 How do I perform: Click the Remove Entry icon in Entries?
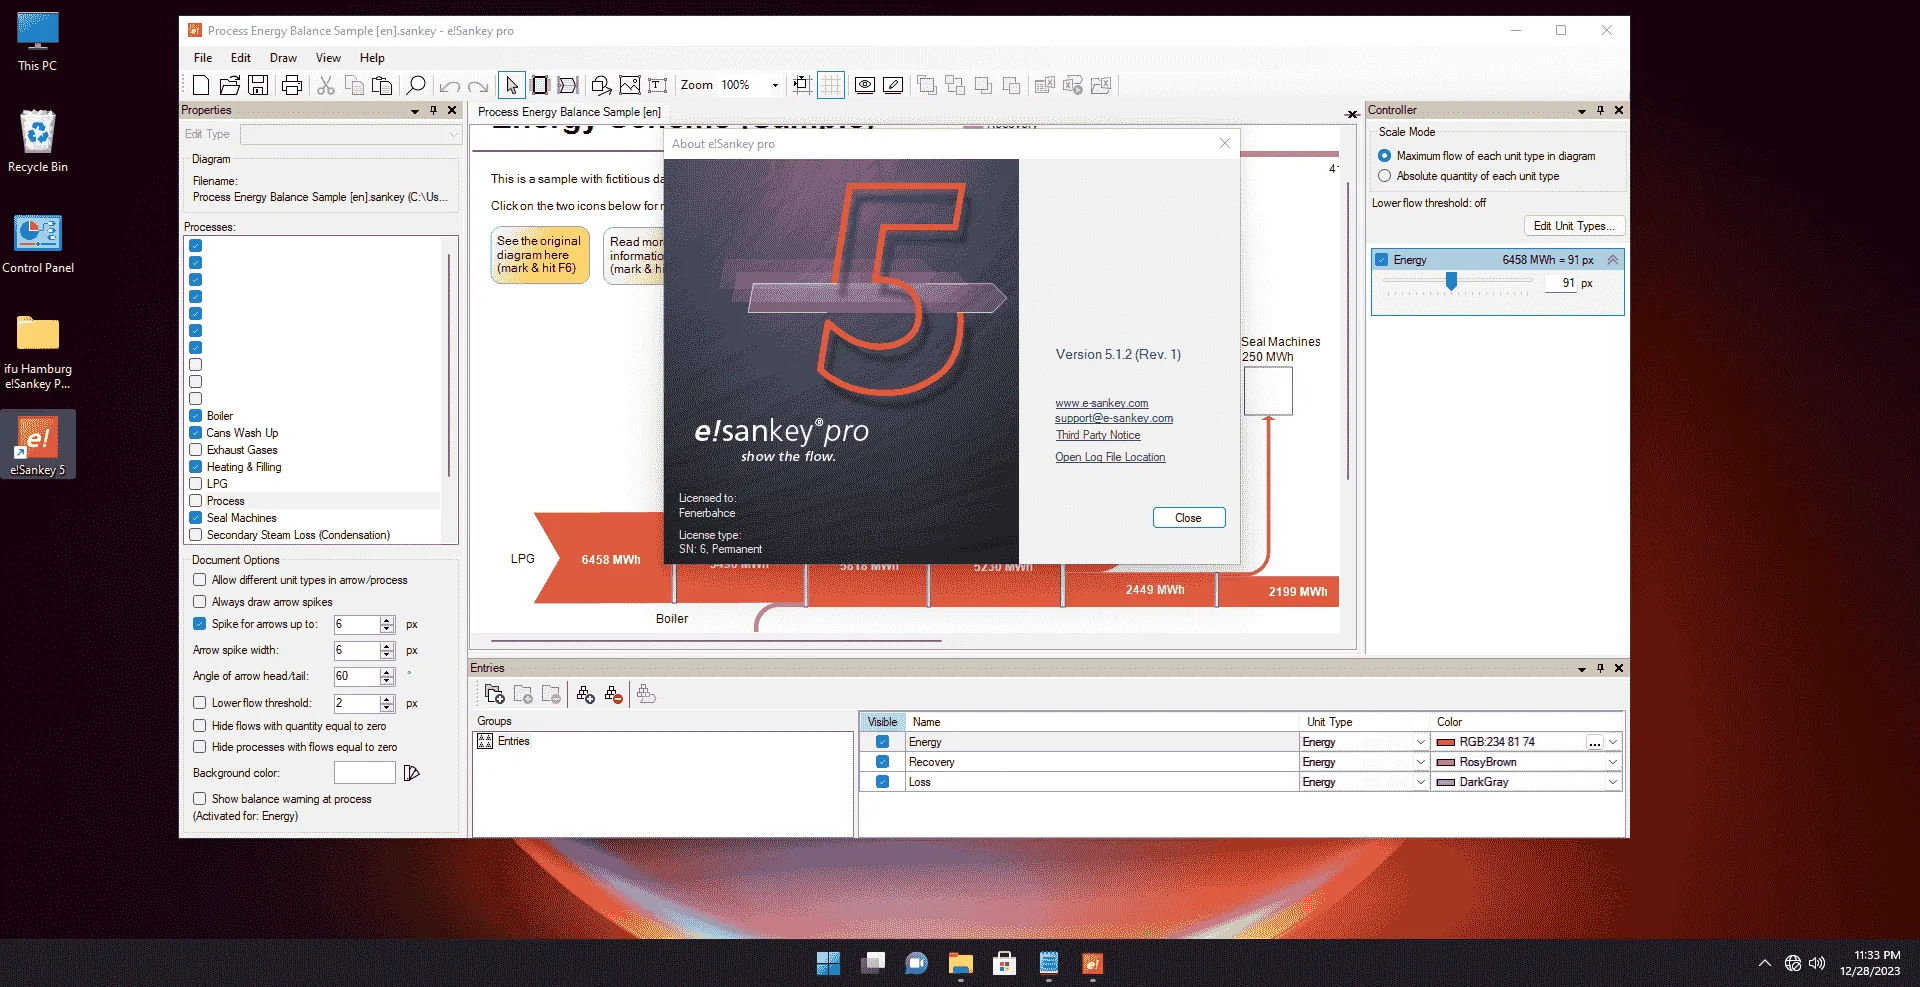(x=614, y=694)
